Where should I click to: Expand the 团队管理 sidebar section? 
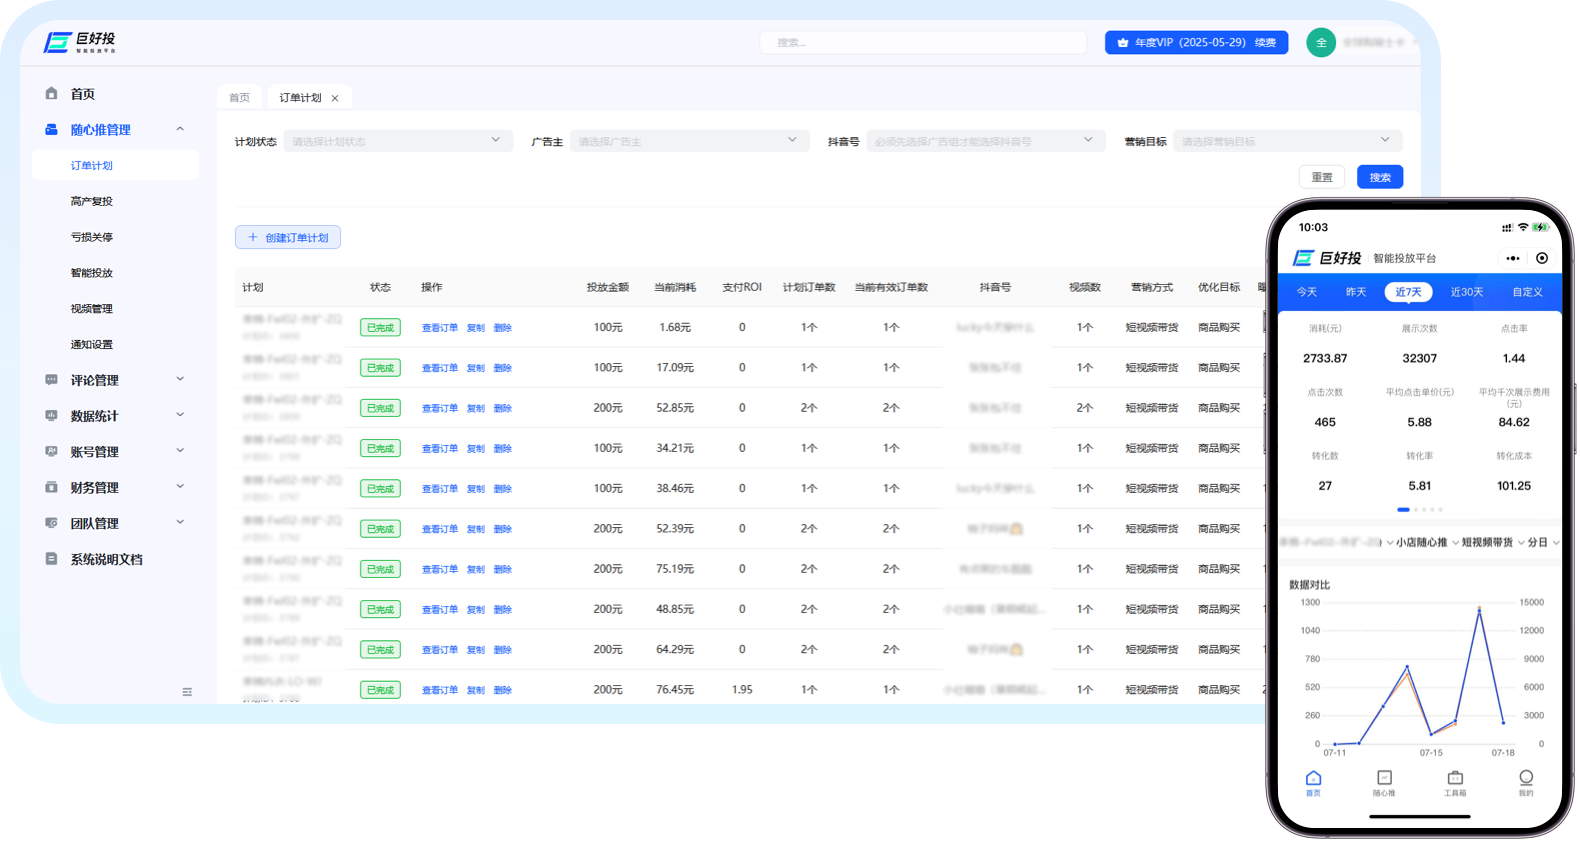pyautogui.click(x=180, y=522)
